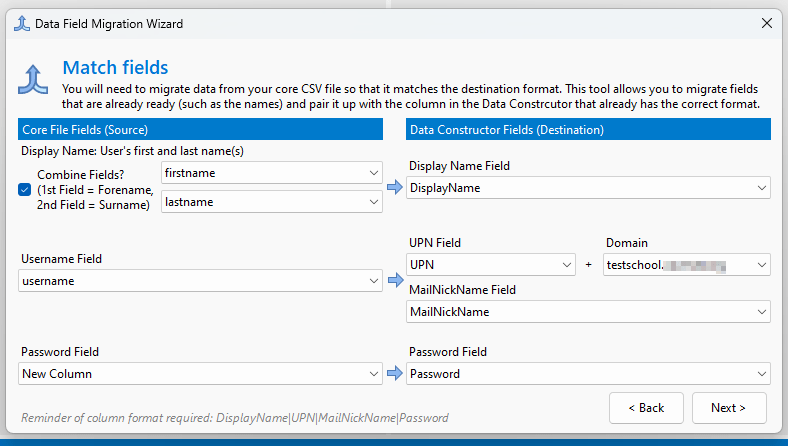Image resolution: width=788 pixels, height=446 pixels.
Task: Click the arrow icon pointing to UPN field
Action: click(394, 281)
